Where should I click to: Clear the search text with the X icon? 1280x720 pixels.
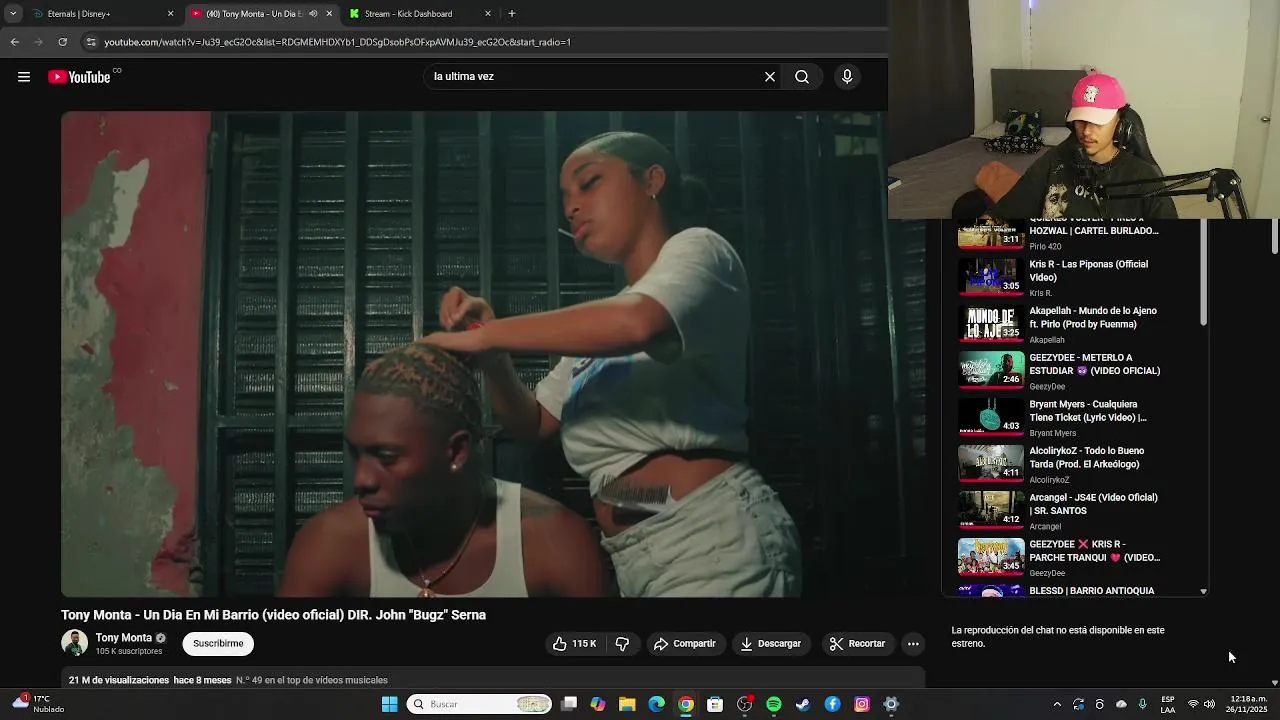coord(770,77)
